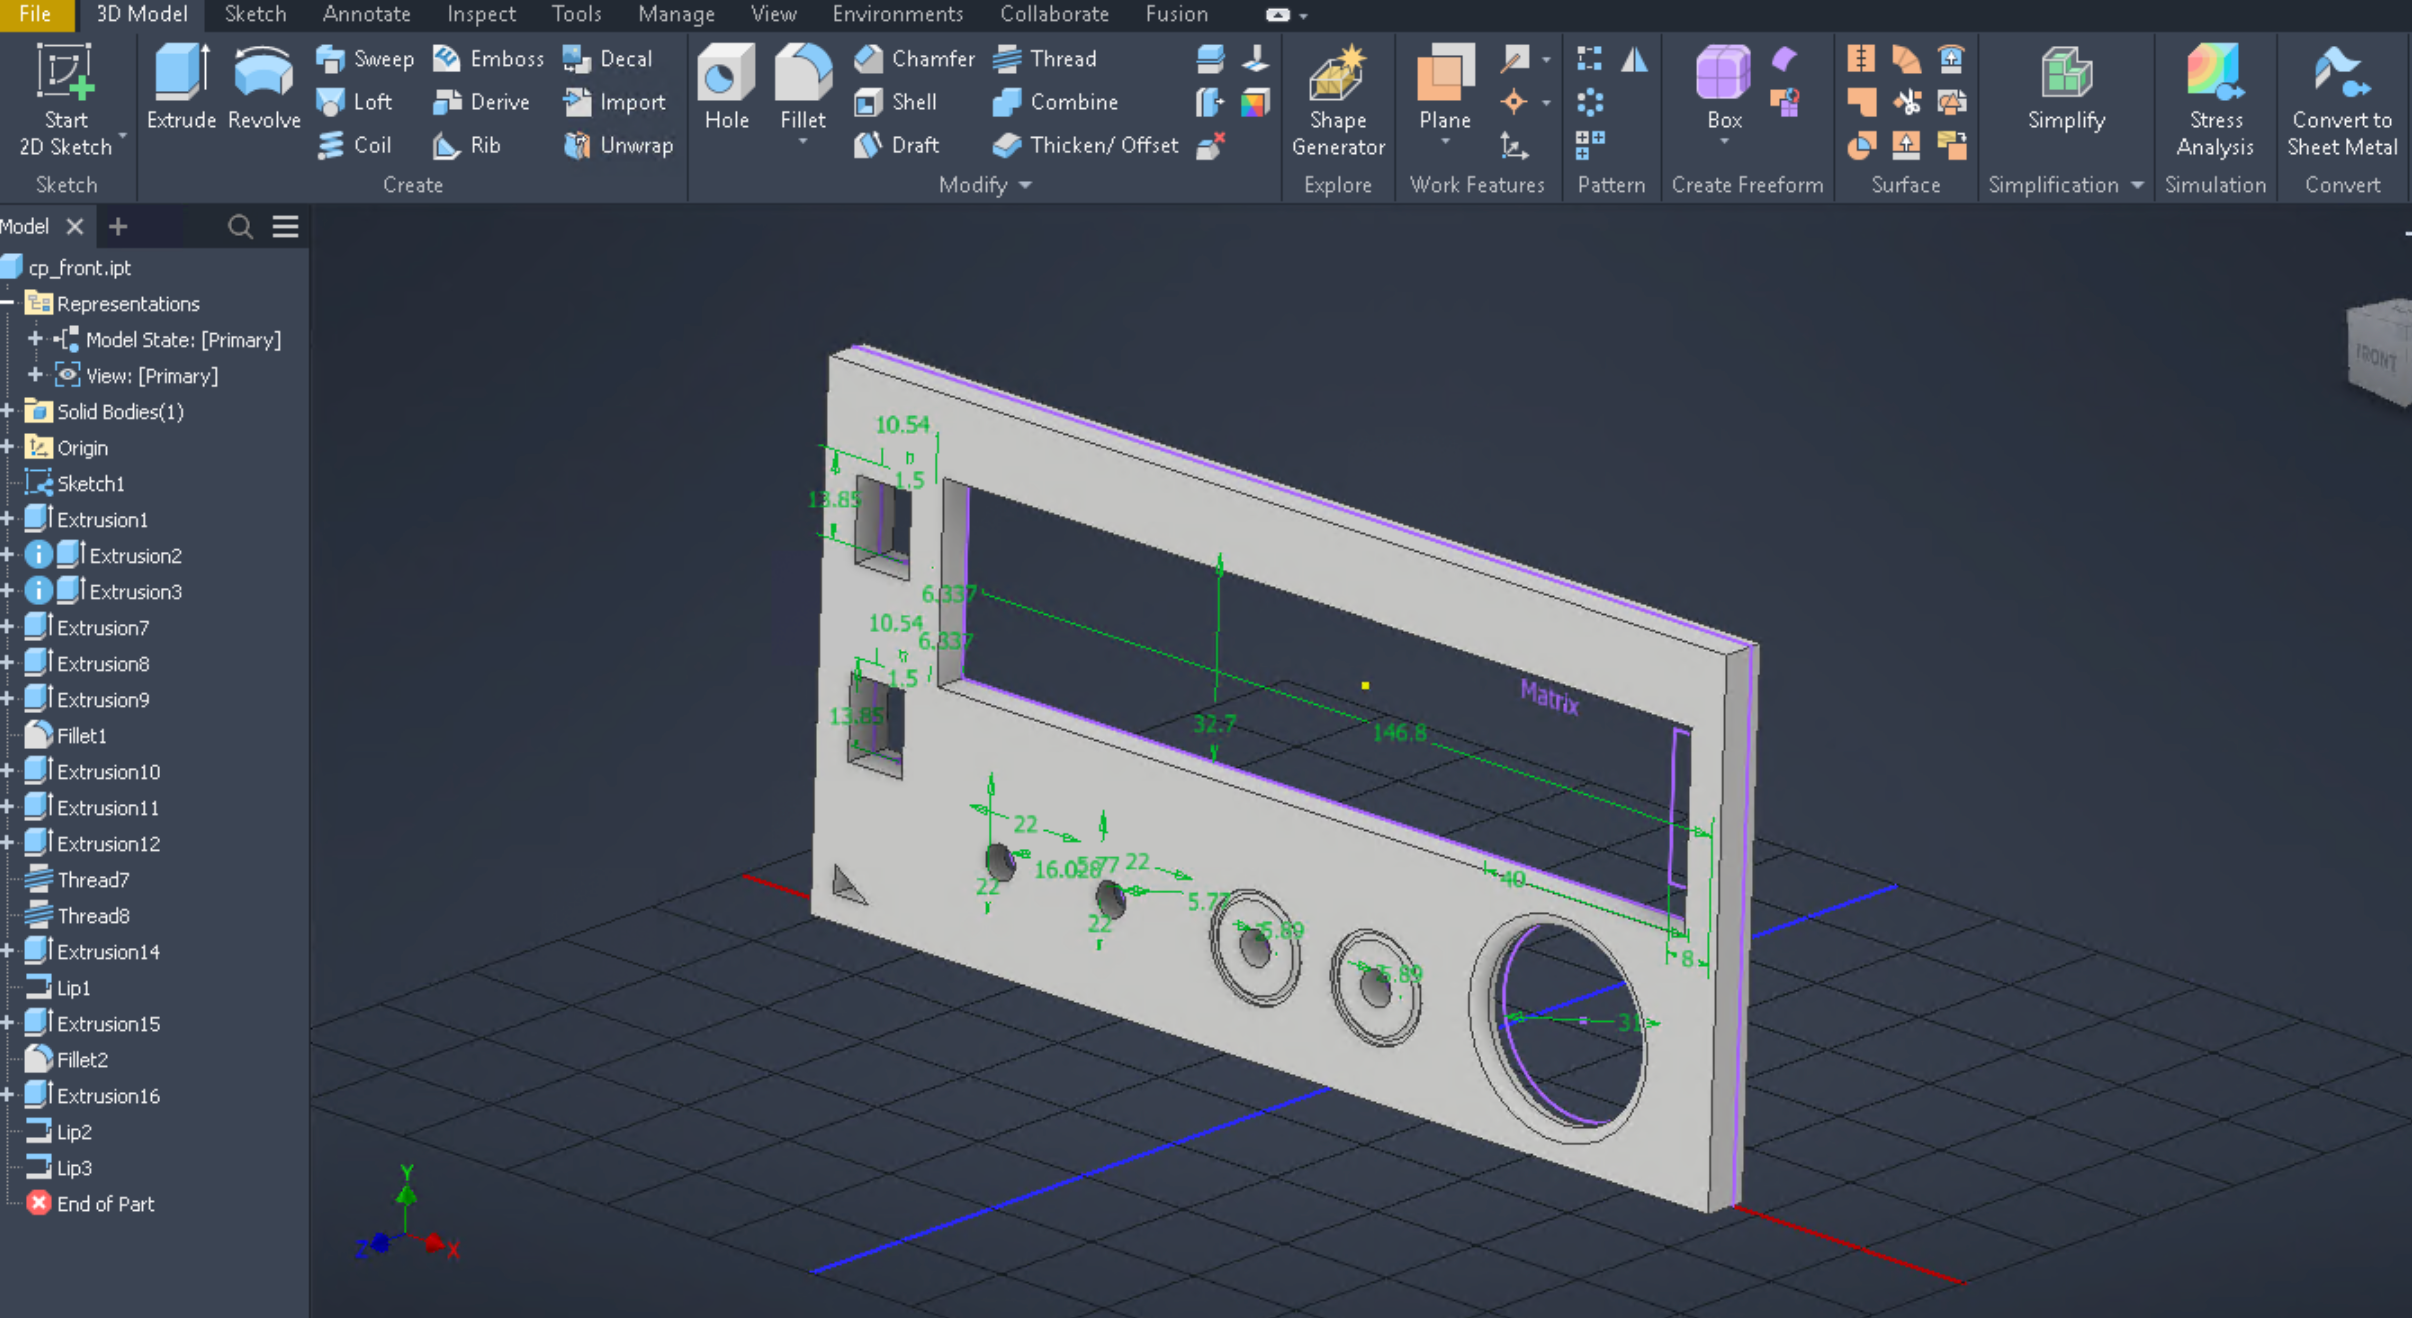Viewport: 2412px width, 1318px height.
Task: Open the model browser search
Action: 240,227
